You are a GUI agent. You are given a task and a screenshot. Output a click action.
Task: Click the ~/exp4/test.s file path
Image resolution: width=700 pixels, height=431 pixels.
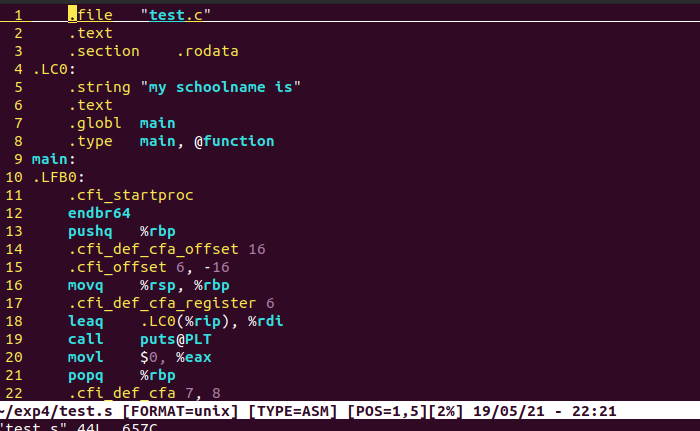(x=58, y=411)
